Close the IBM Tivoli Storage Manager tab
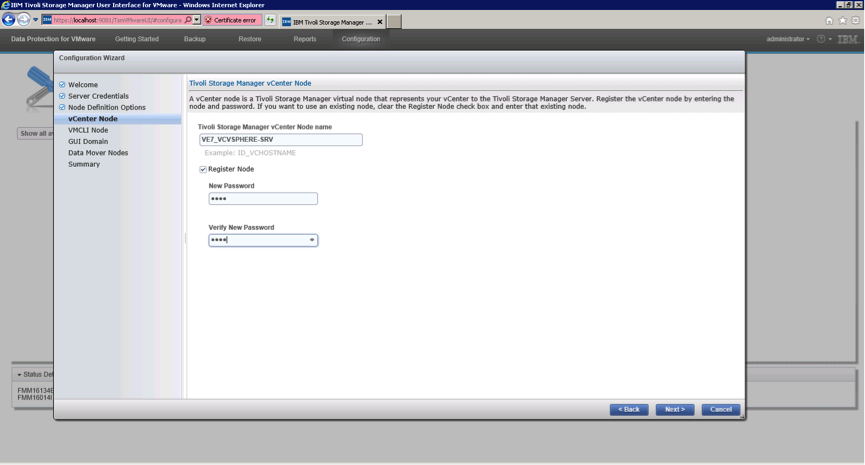Screen dimensions: 865x465 click(380, 22)
